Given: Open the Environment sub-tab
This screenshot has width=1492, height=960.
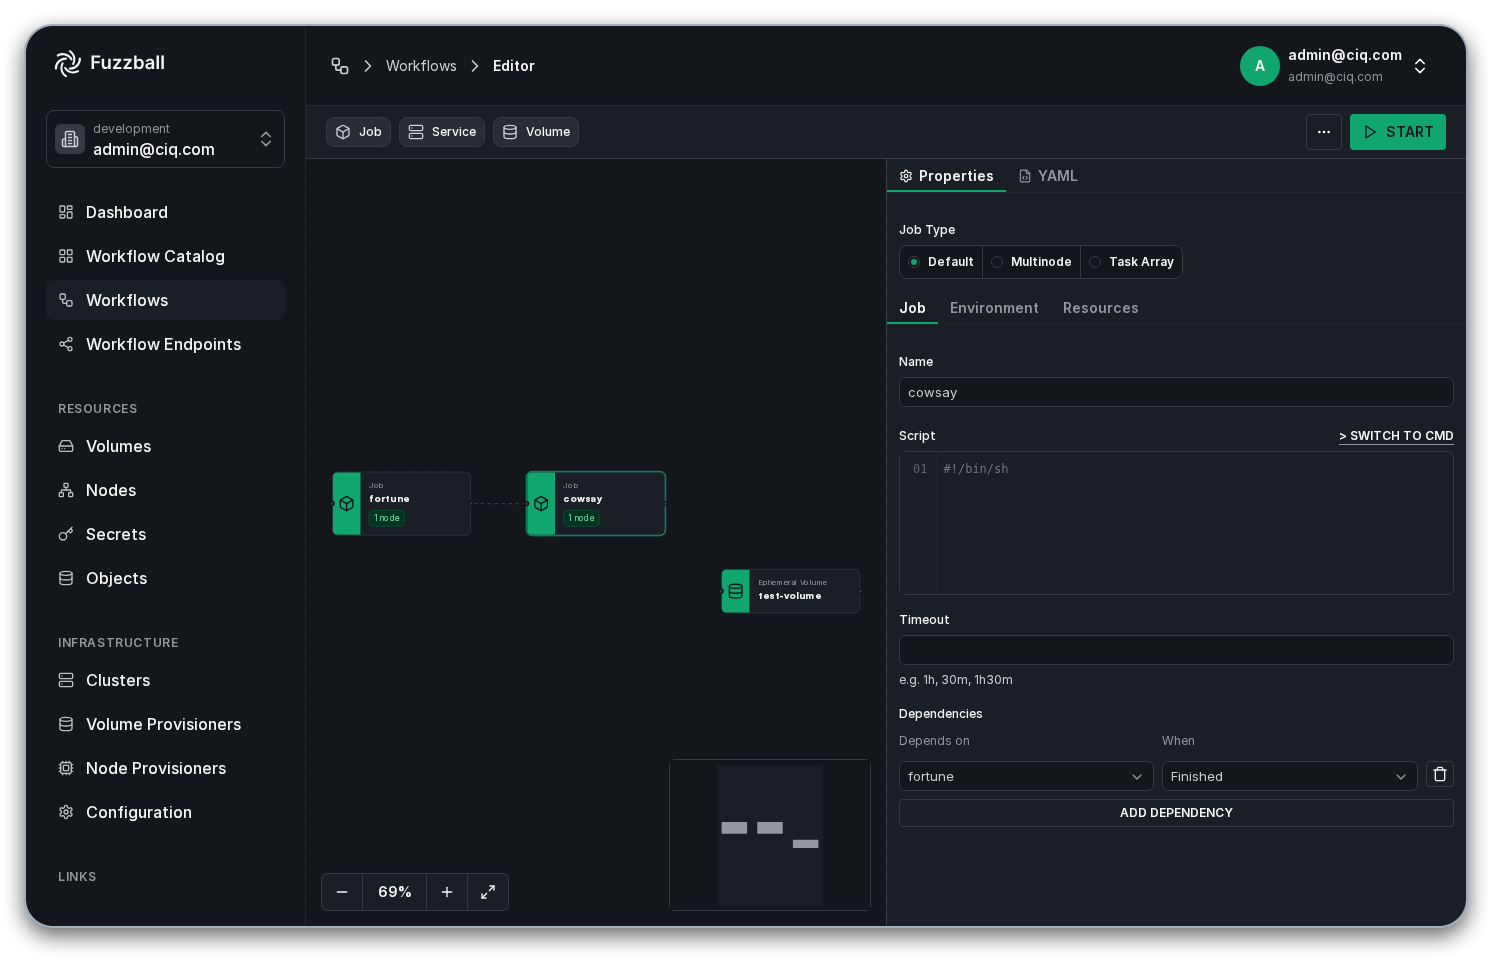Looking at the screenshot, I should tap(994, 308).
